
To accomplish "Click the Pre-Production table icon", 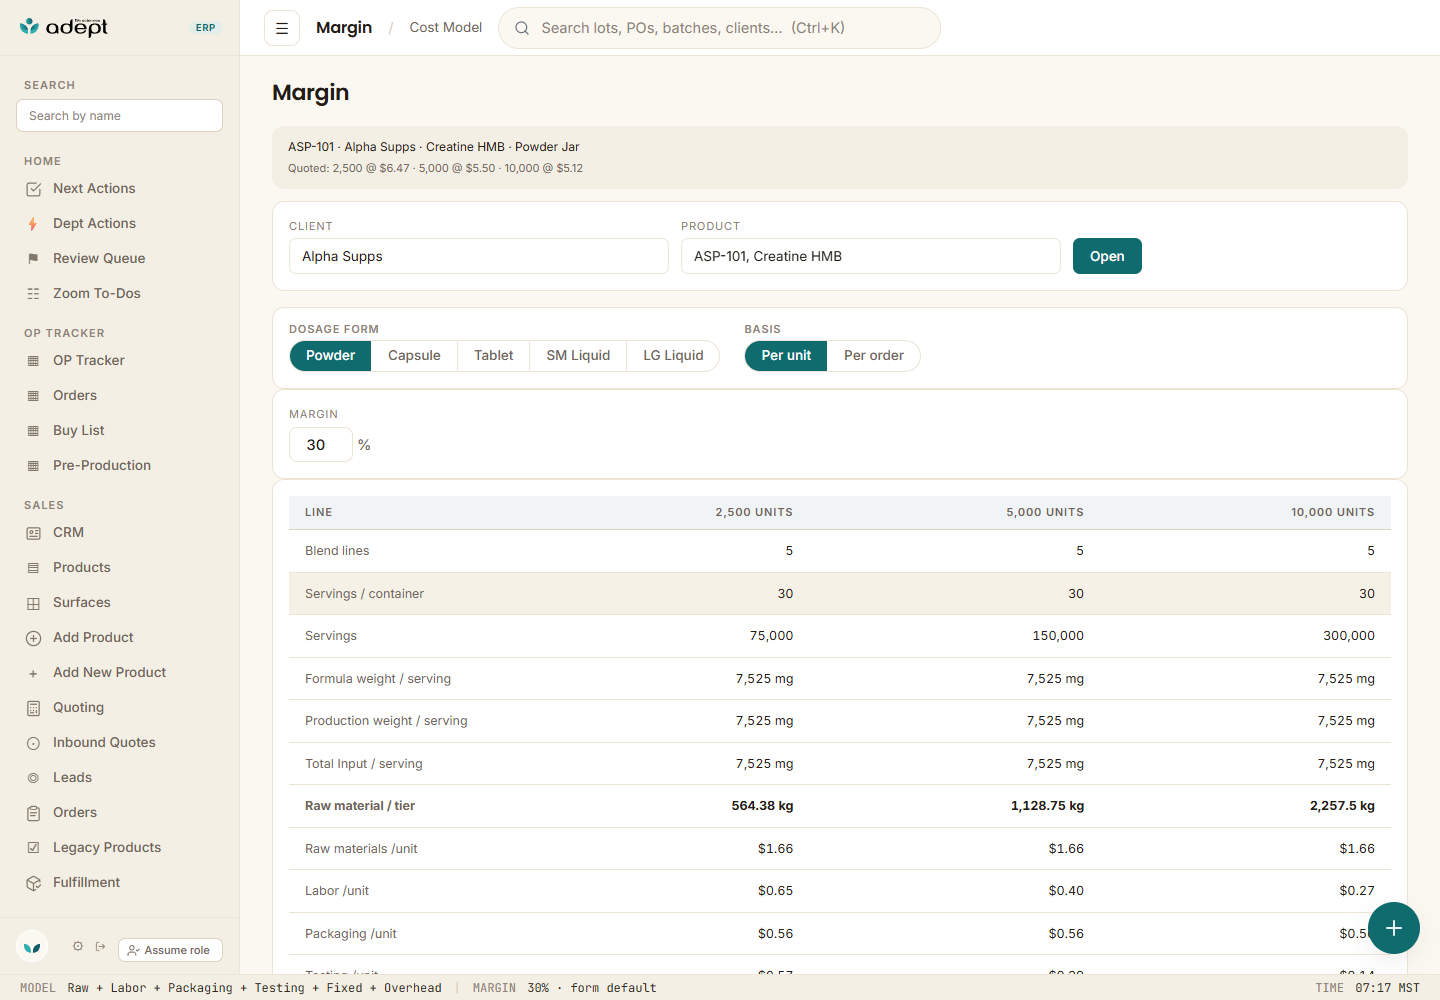I will (33, 466).
